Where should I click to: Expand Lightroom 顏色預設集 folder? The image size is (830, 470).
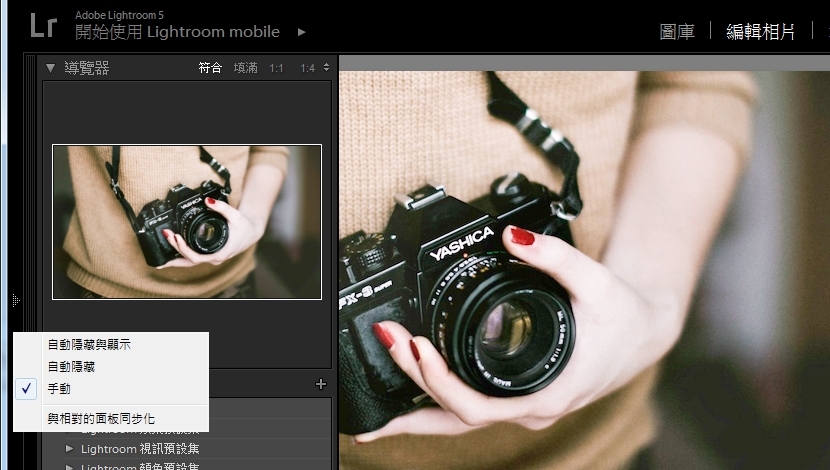[x=69, y=467]
